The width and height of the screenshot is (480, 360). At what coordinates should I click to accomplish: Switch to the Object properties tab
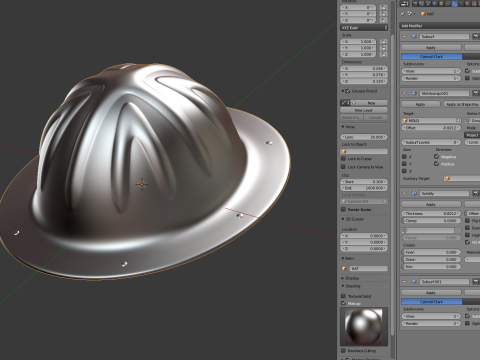tap(442, 4)
